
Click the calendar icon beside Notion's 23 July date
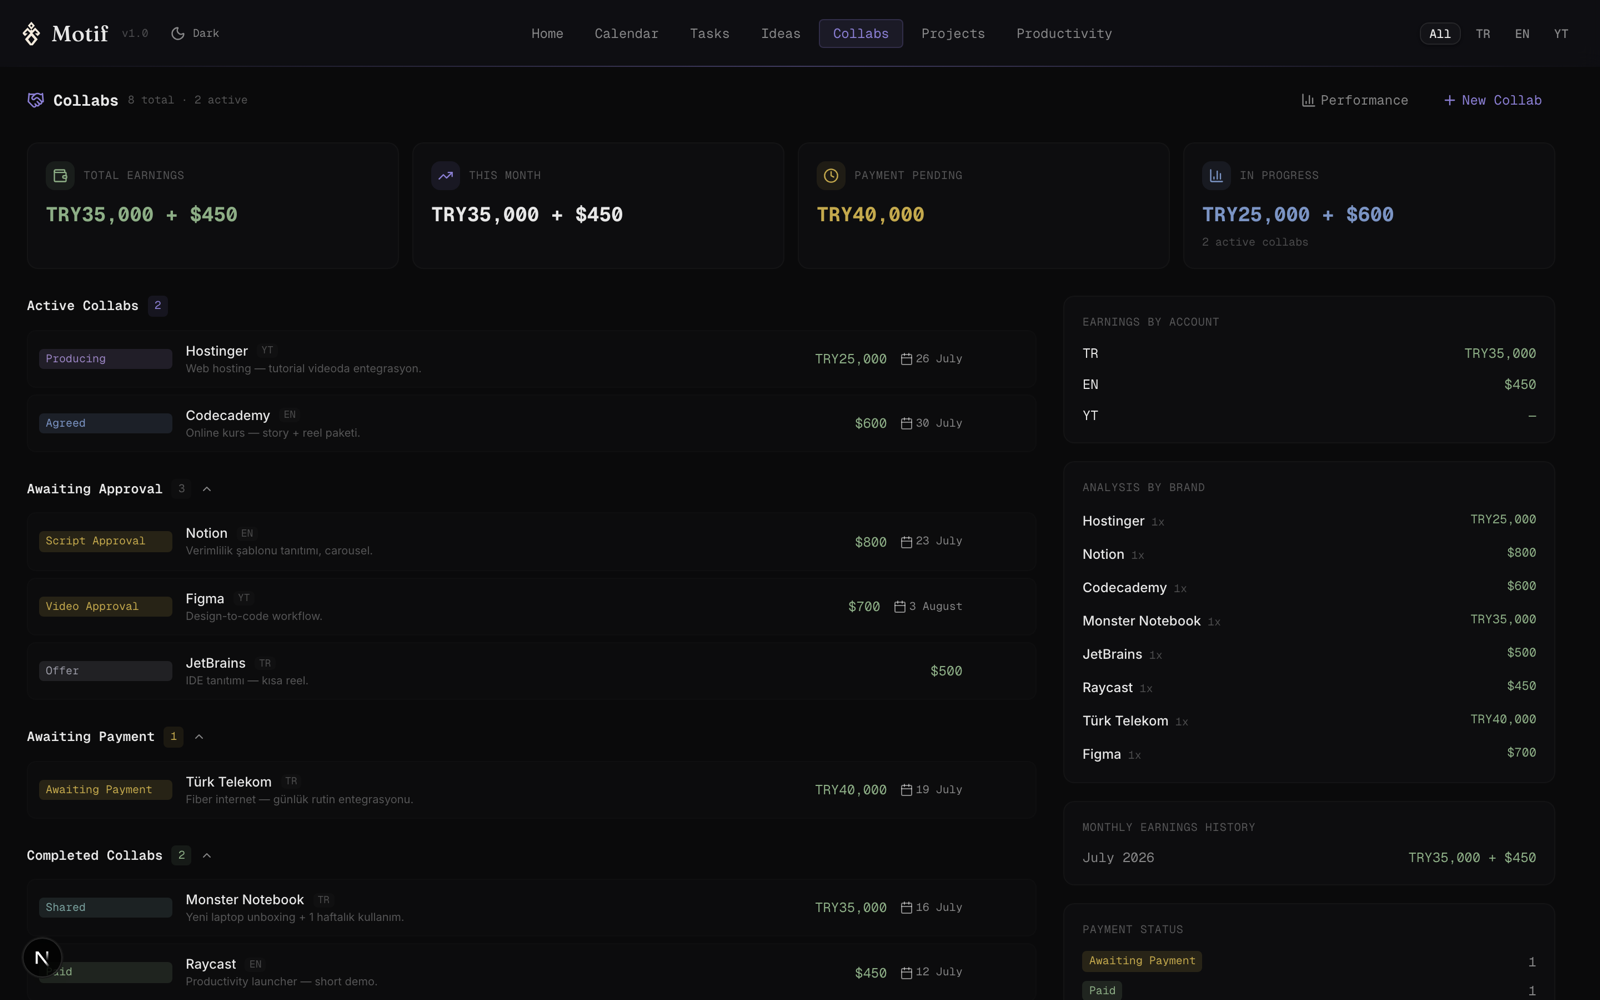coord(906,542)
